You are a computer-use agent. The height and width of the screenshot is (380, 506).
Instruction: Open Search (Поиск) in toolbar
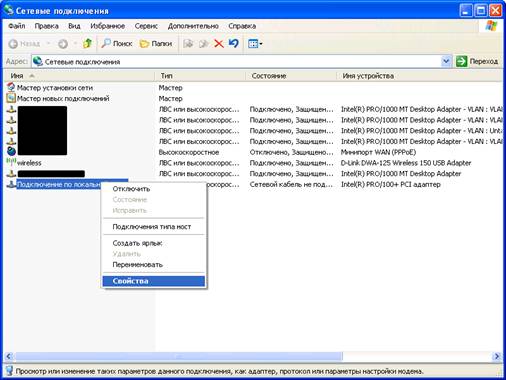point(117,43)
